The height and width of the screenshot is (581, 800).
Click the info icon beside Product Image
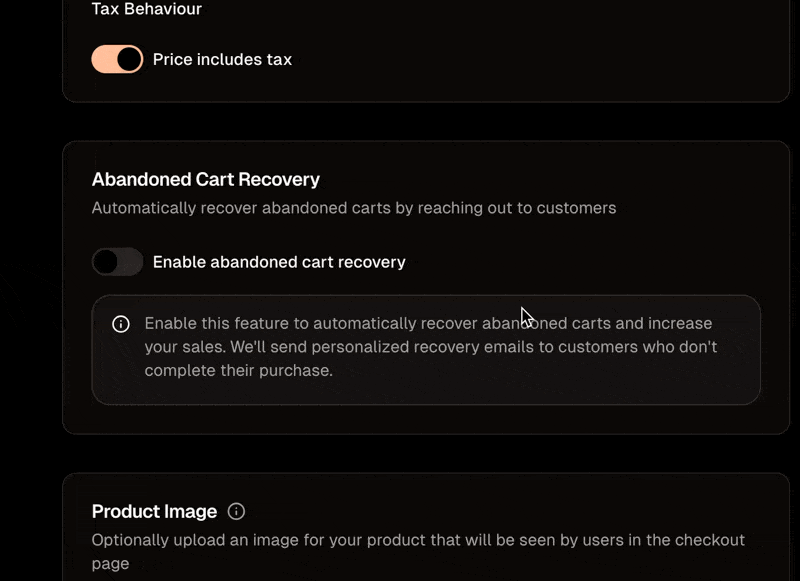coord(236,512)
